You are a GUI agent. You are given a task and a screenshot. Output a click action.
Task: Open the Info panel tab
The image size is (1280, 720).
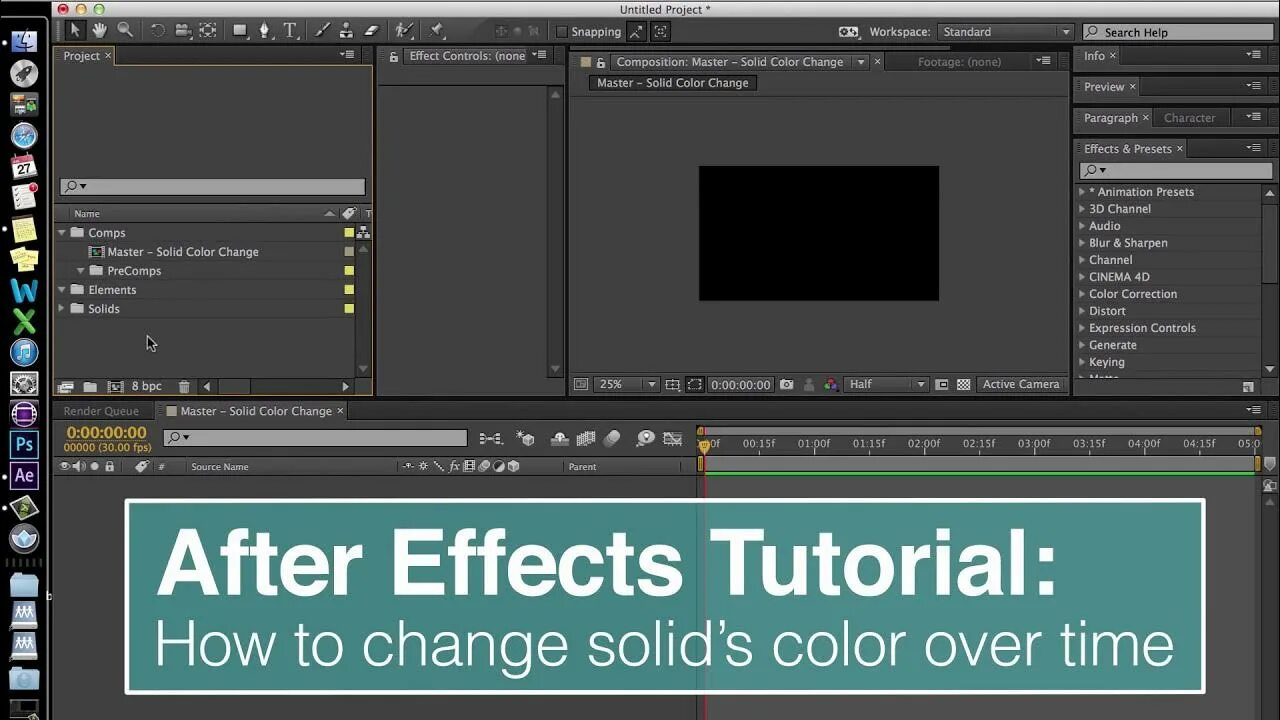1094,56
